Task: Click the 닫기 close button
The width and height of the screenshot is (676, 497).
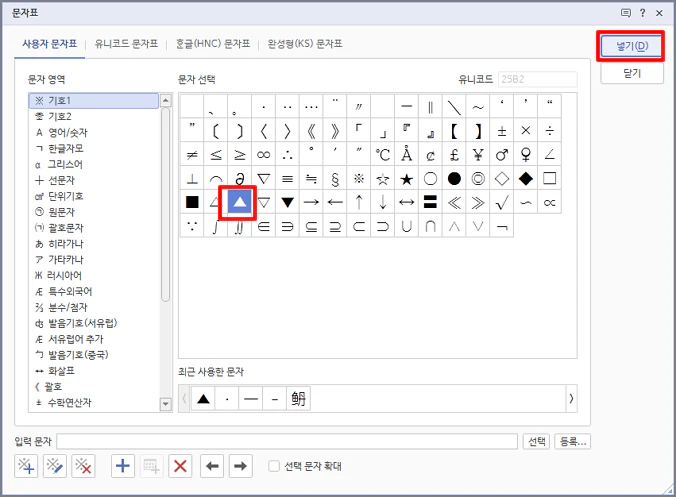Action: pyautogui.click(x=632, y=73)
